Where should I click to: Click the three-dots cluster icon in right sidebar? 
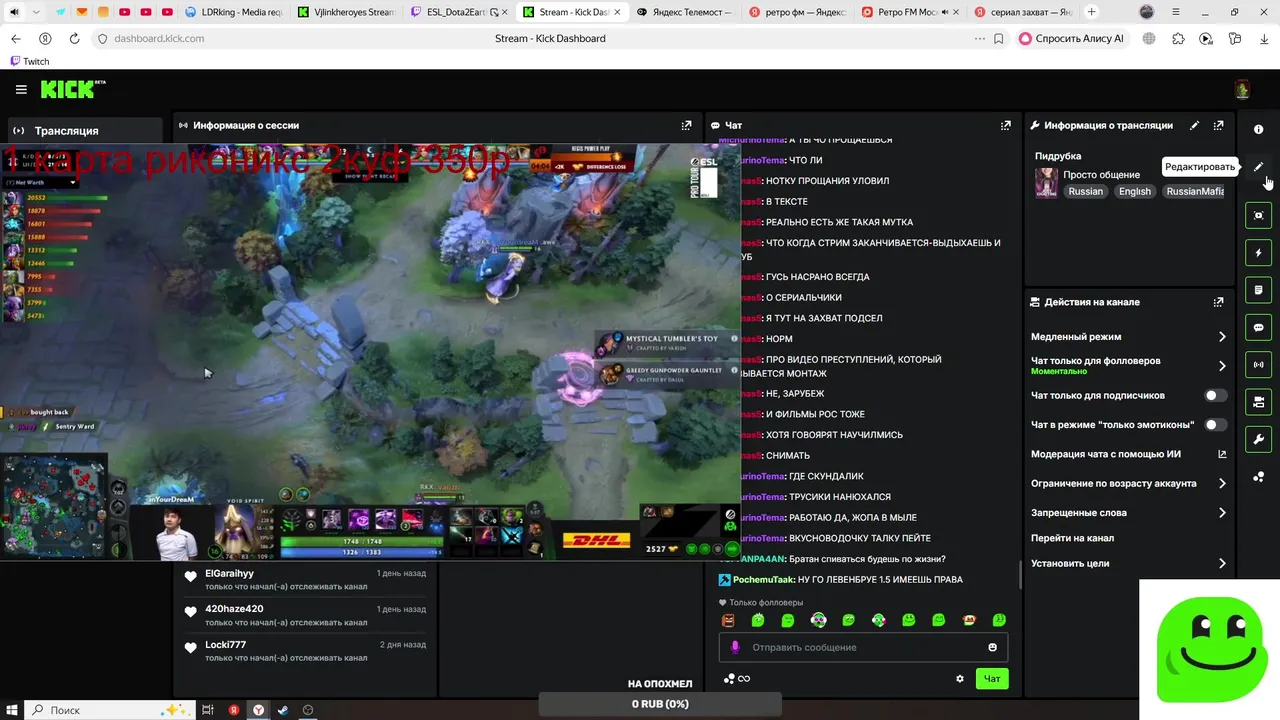click(x=1258, y=477)
